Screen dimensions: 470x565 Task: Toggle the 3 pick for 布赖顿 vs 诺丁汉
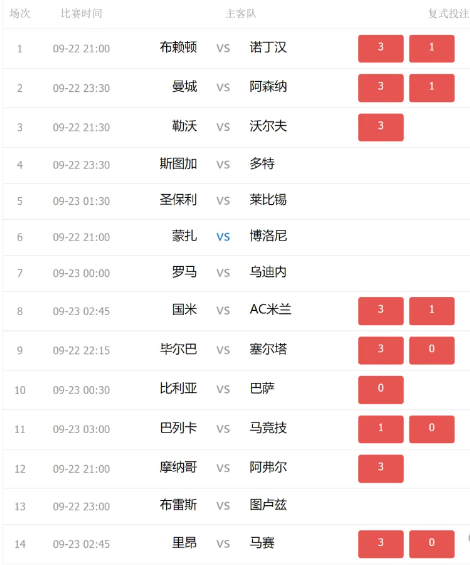point(381,49)
